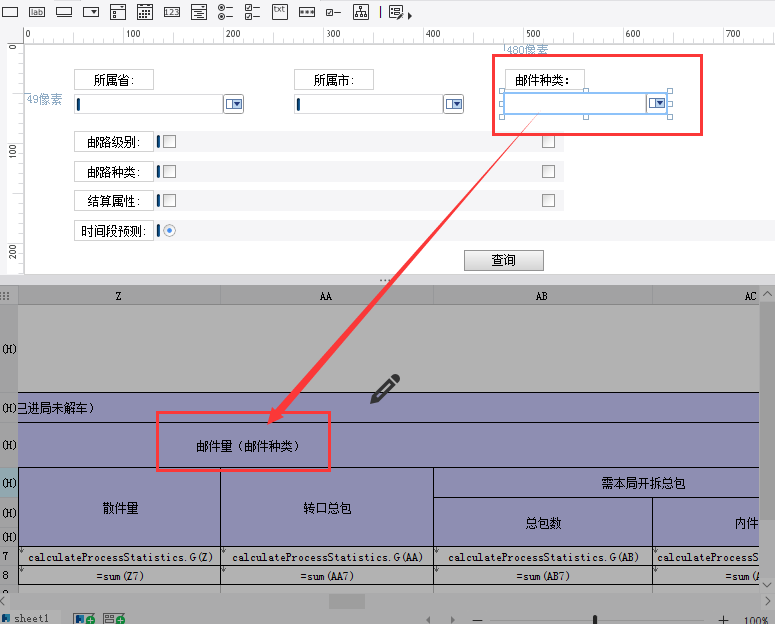This screenshot has width=775, height=624.
Task: Select the label widget icon in toolbar
Action: coord(37,12)
